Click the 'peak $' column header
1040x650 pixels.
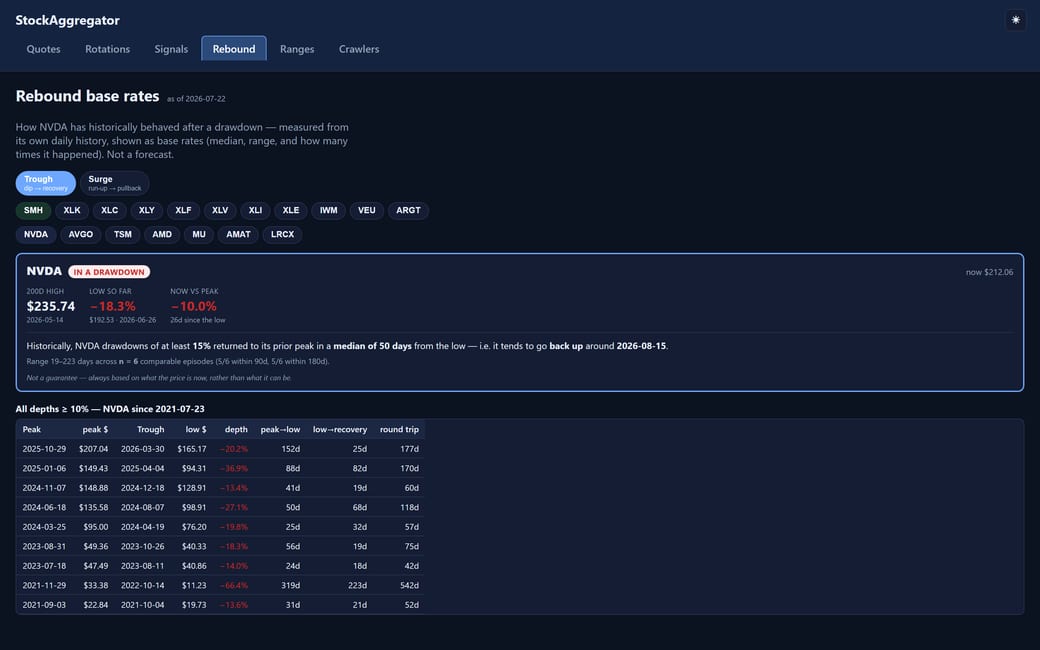(x=96, y=429)
